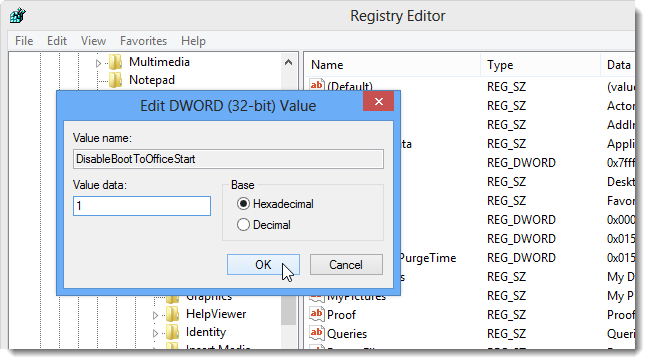Open the Help menu
The width and height of the screenshot is (650, 364).
coord(193,41)
